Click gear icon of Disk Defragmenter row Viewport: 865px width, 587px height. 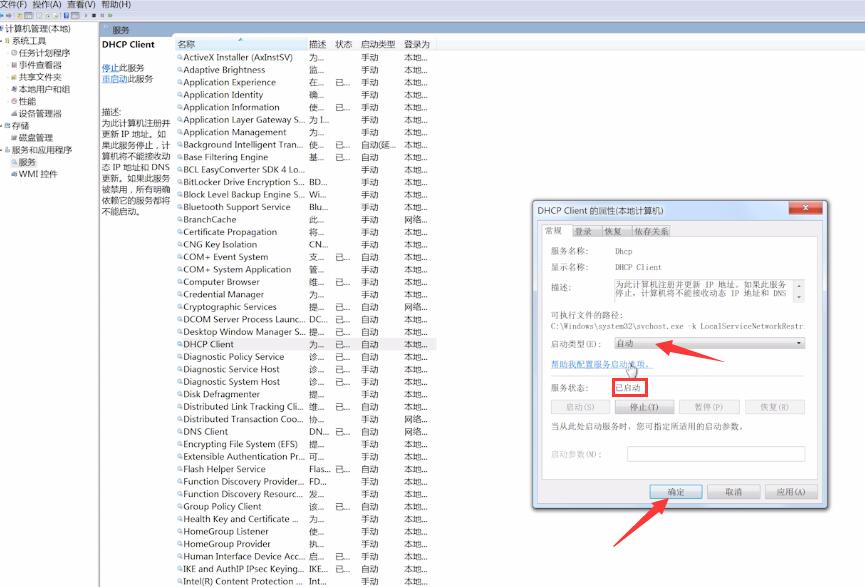point(179,394)
